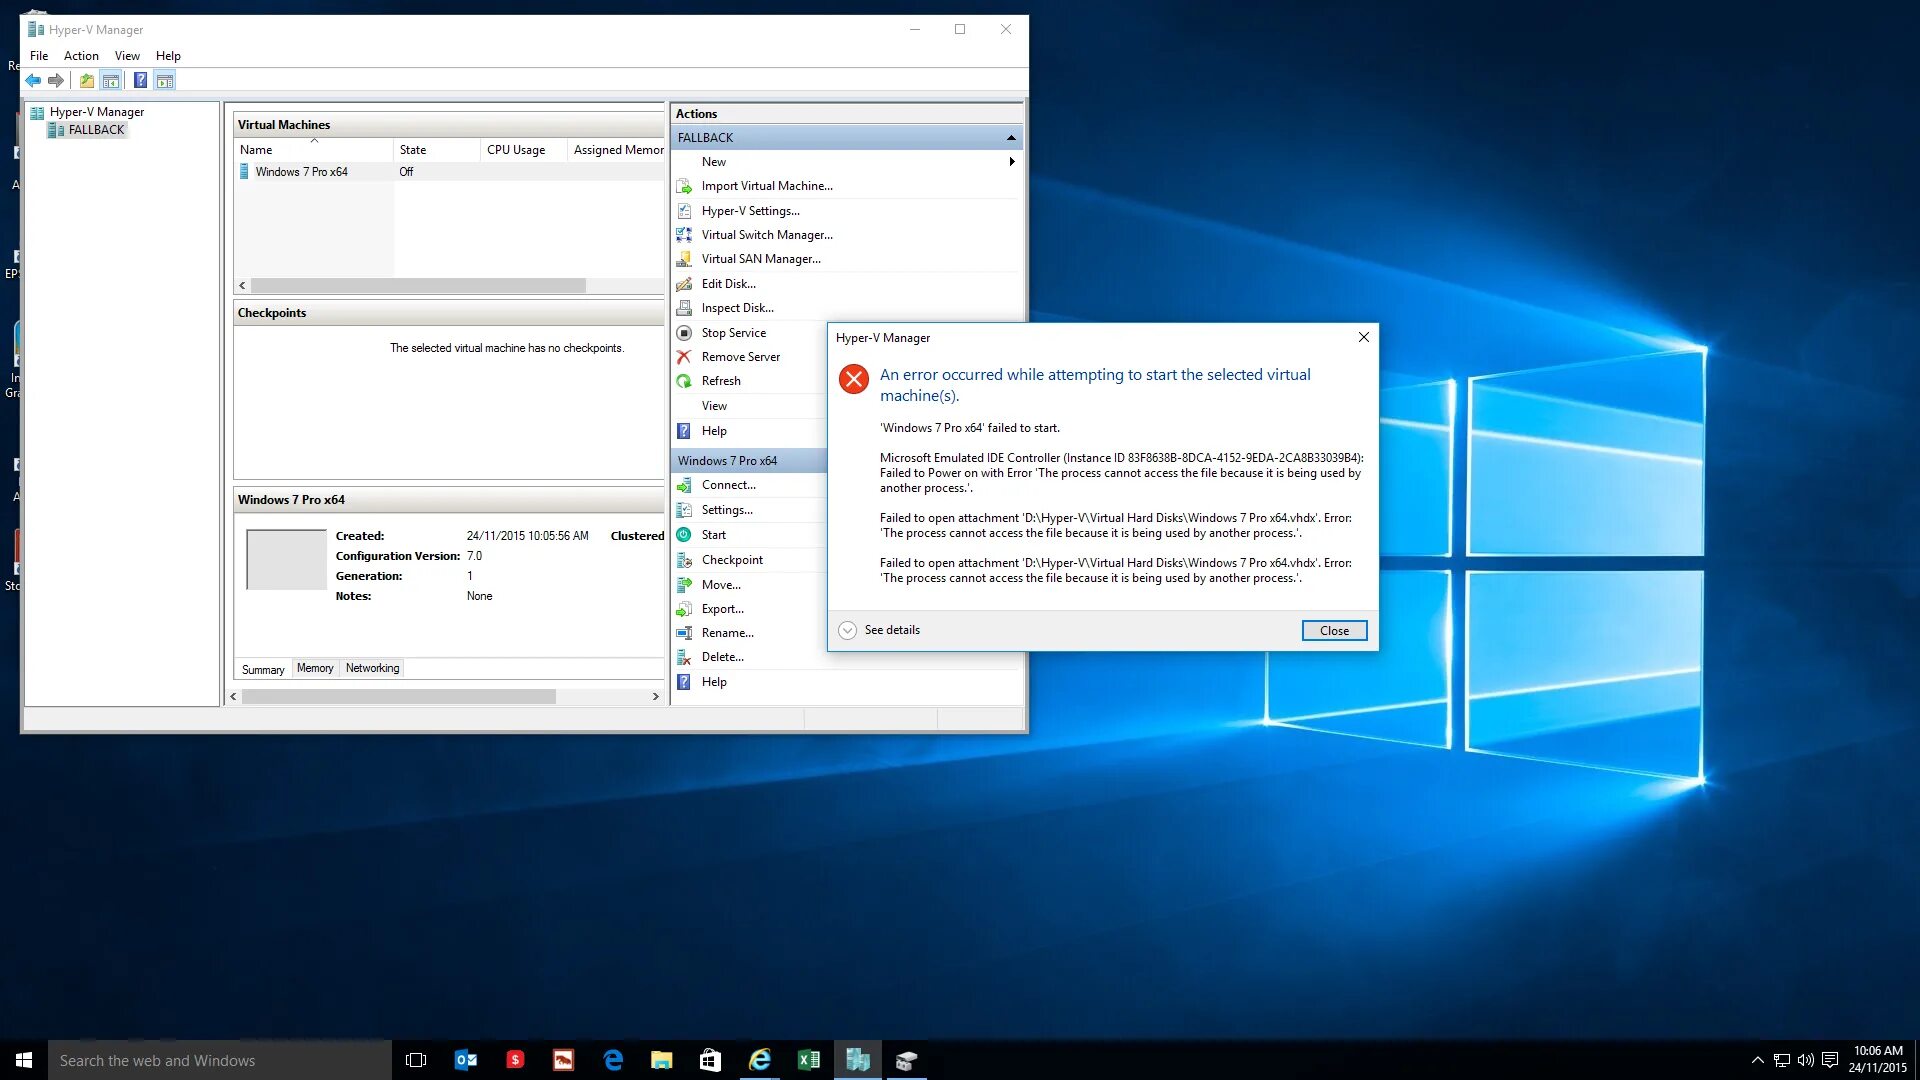Expand the New submenu arrow
Viewport: 1920px width, 1080px height.
click(1011, 161)
